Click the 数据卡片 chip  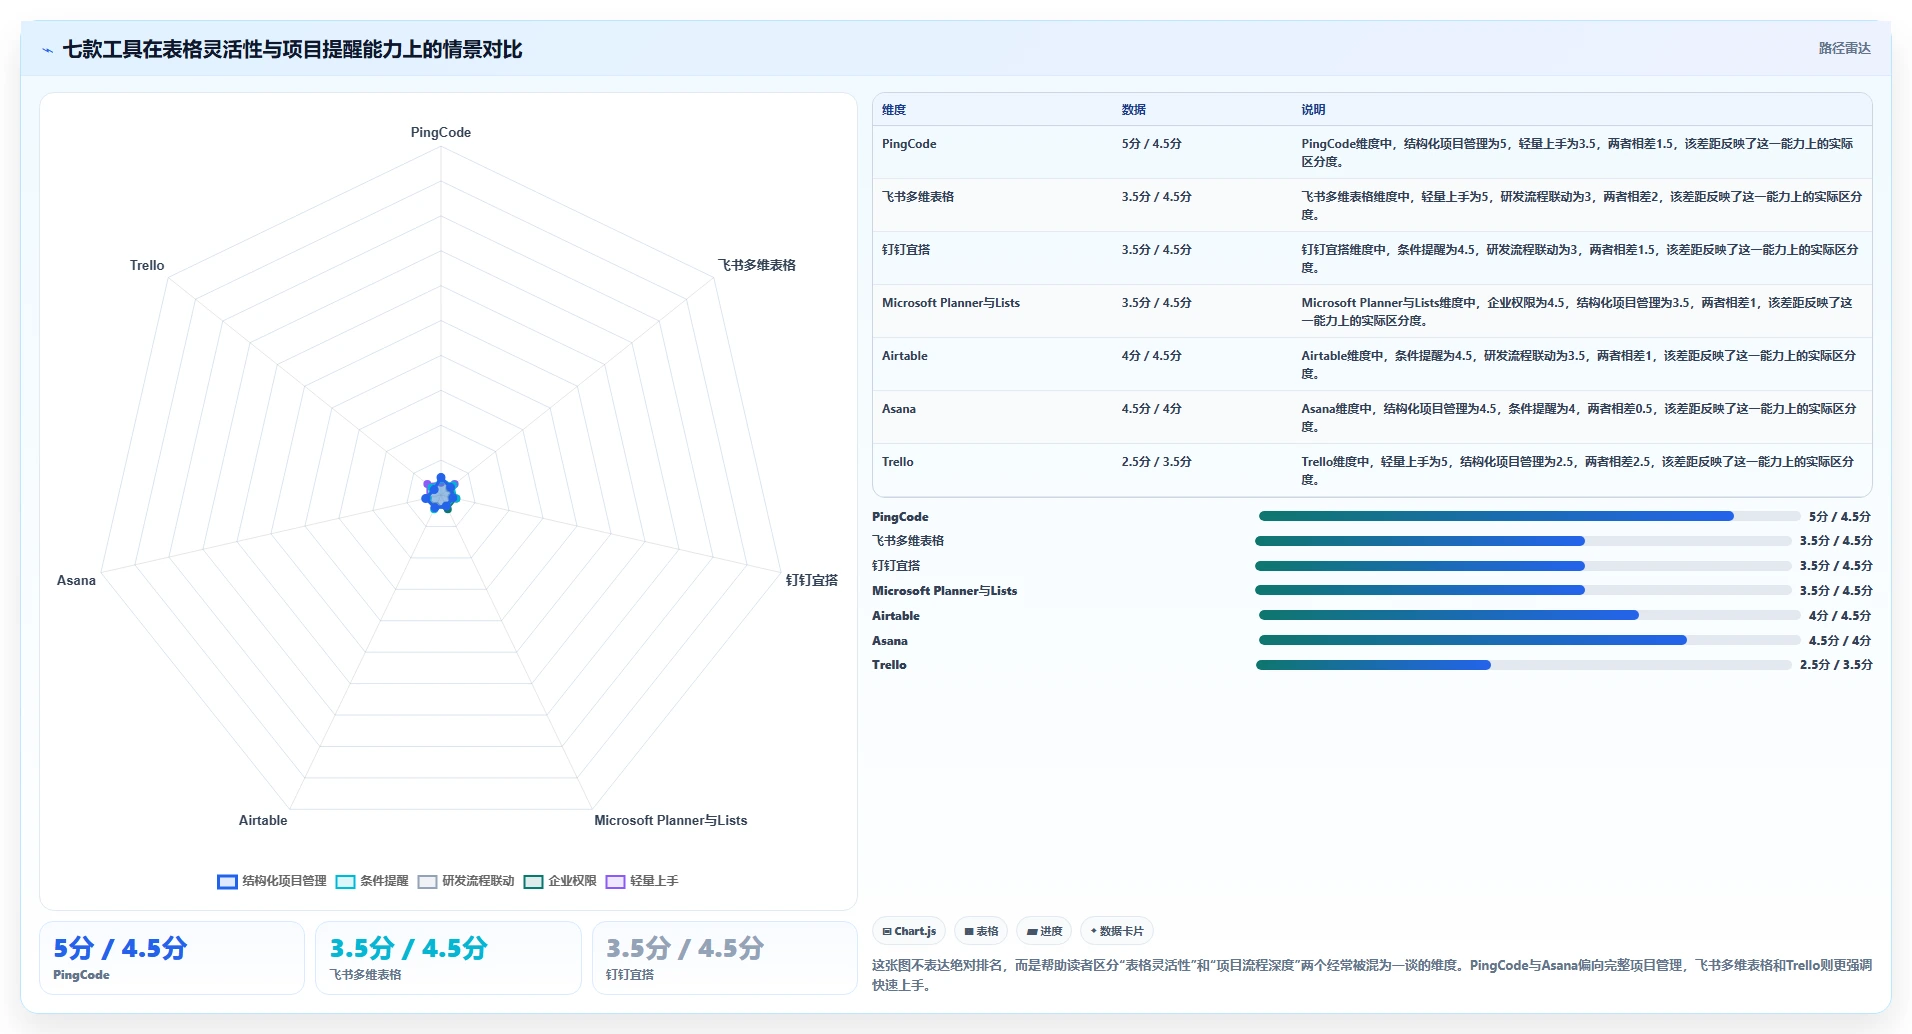pos(1117,931)
